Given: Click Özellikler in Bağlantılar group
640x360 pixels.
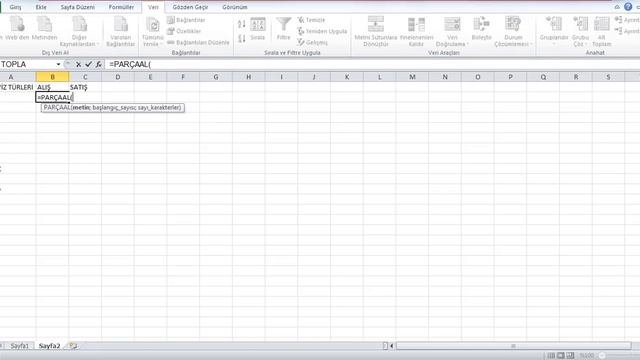Looking at the screenshot, I should pyautogui.click(x=184, y=31).
